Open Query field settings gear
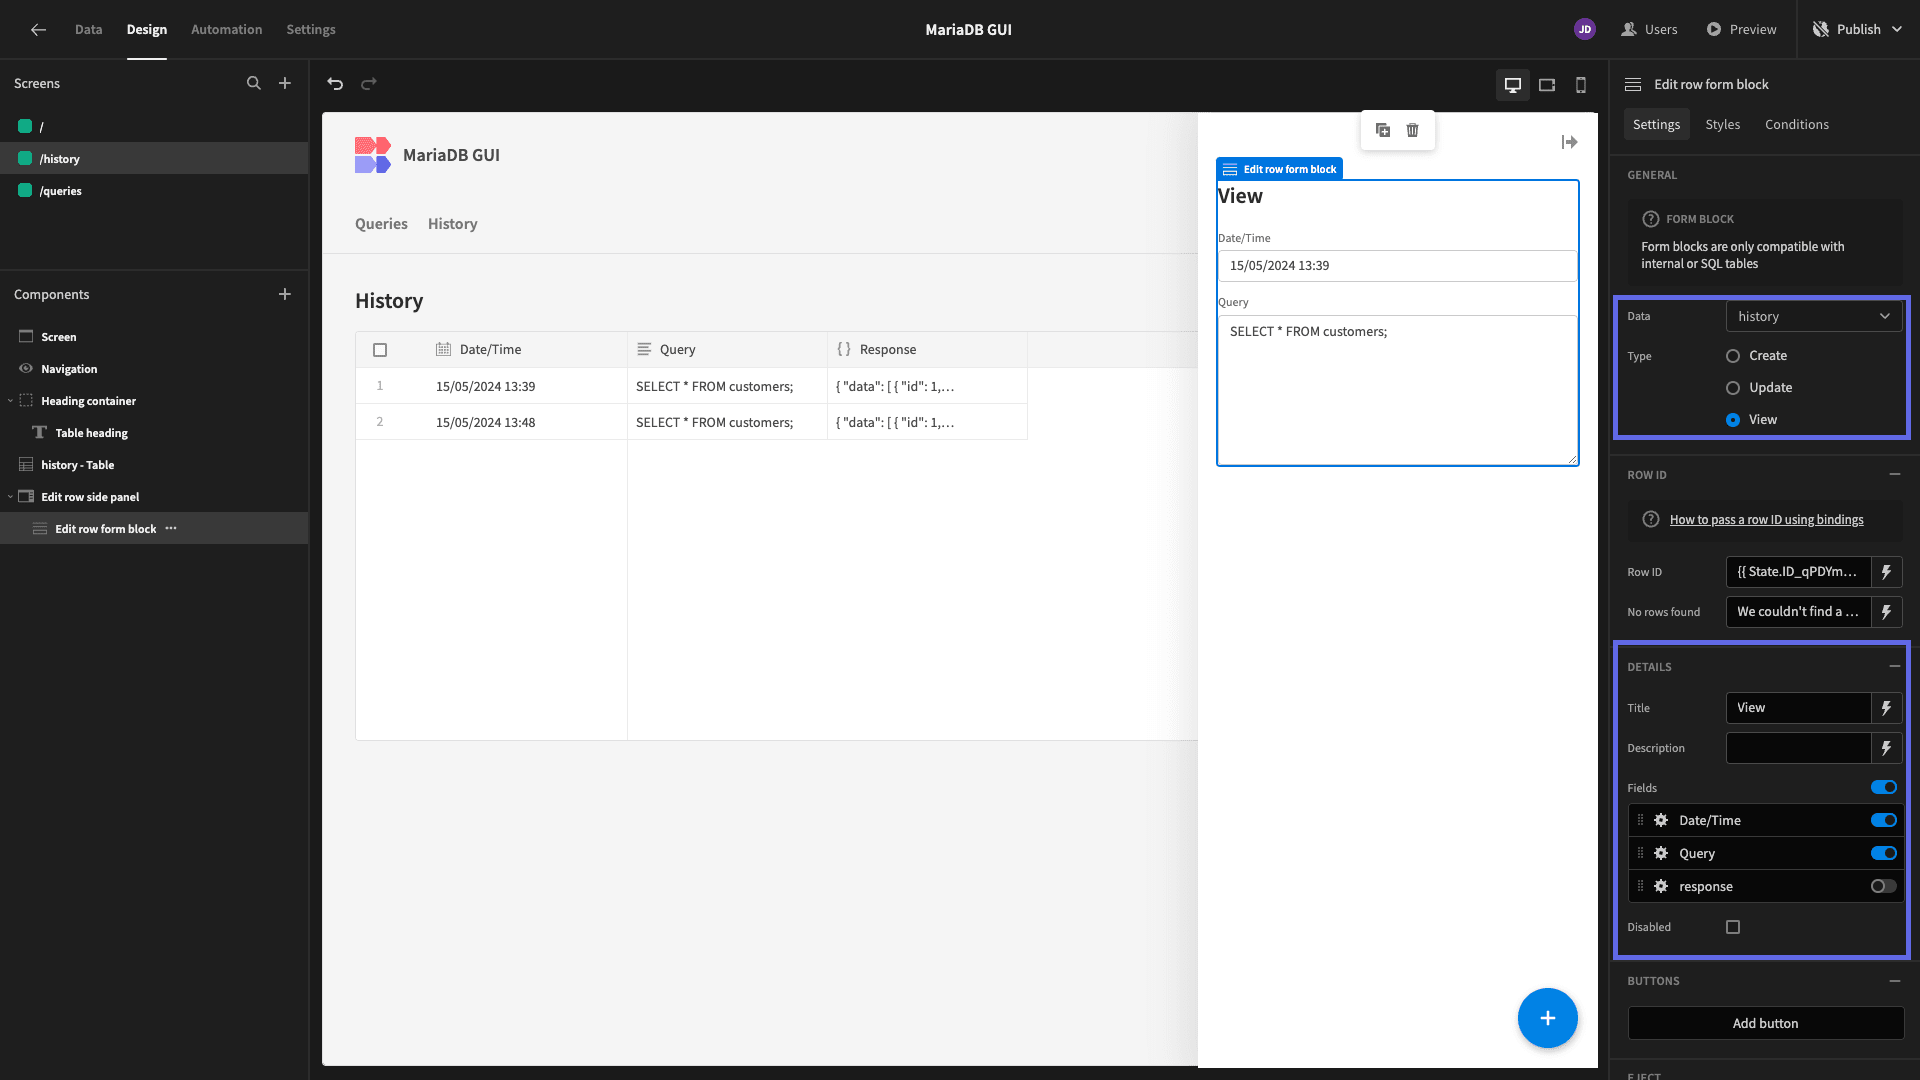The image size is (1920, 1080). pos(1661,853)
